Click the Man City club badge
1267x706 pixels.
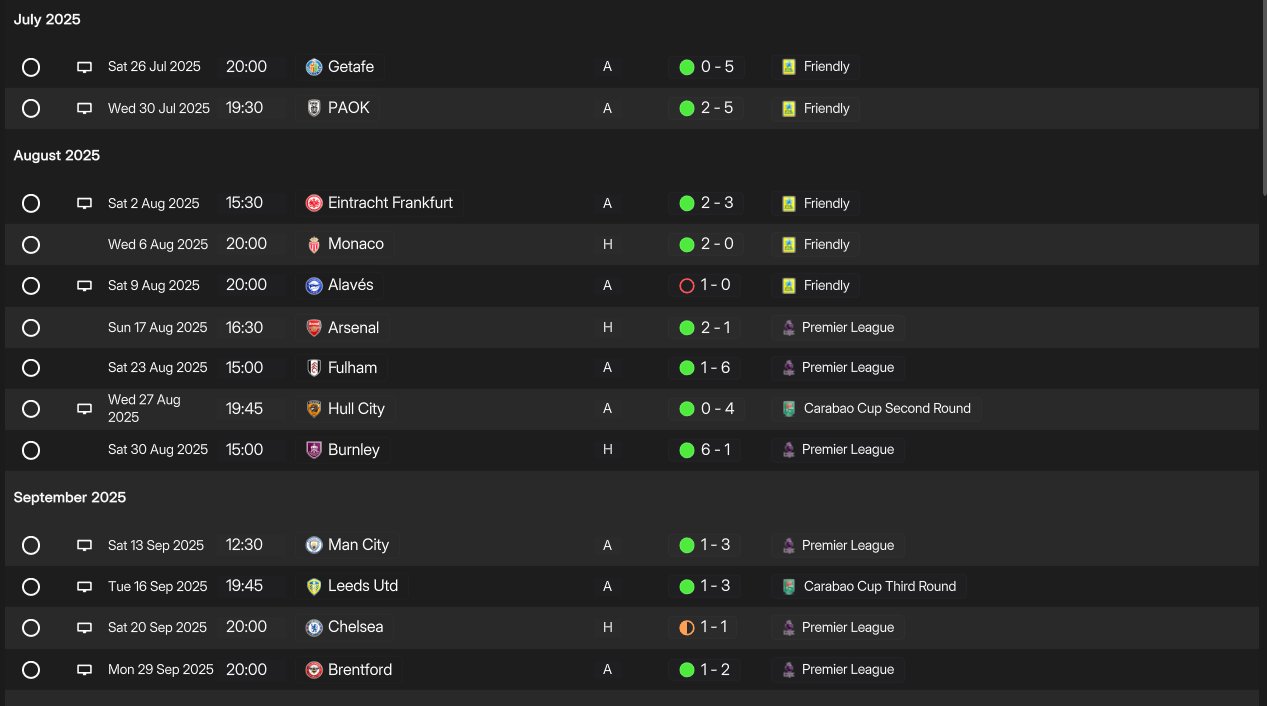tap(314, 545)
